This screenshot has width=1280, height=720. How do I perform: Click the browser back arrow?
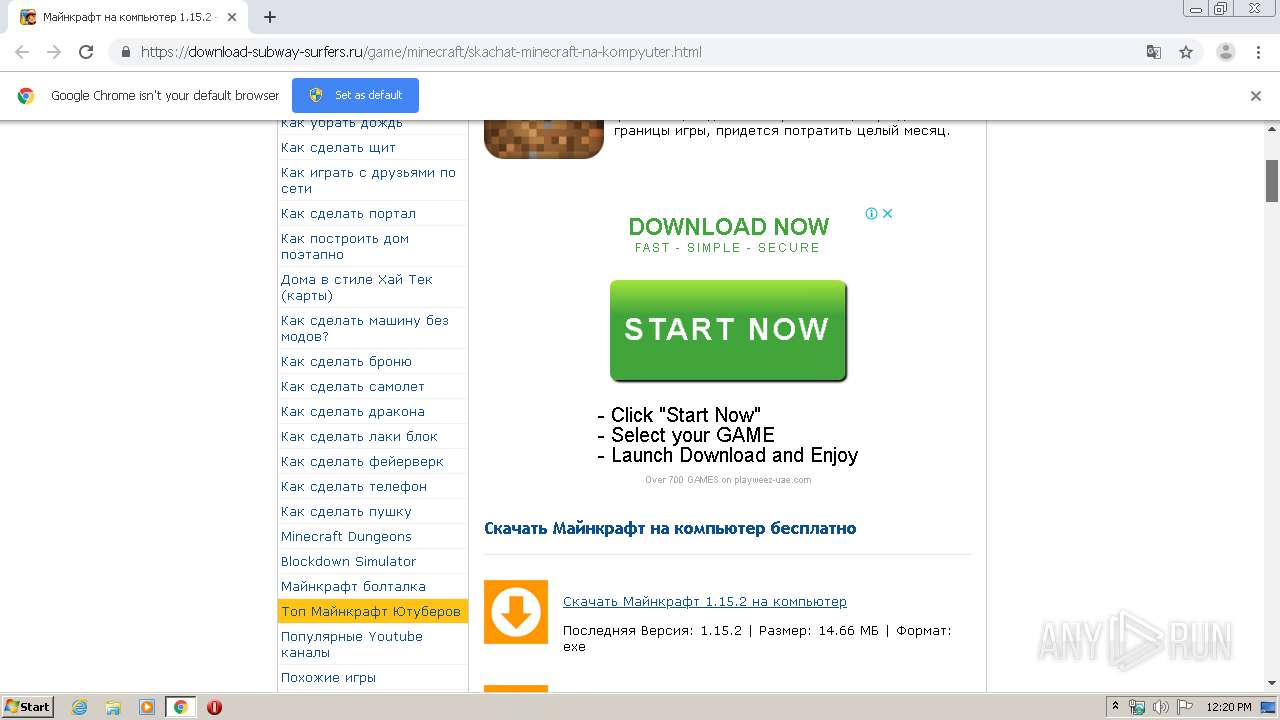click(x=22, y=52)
